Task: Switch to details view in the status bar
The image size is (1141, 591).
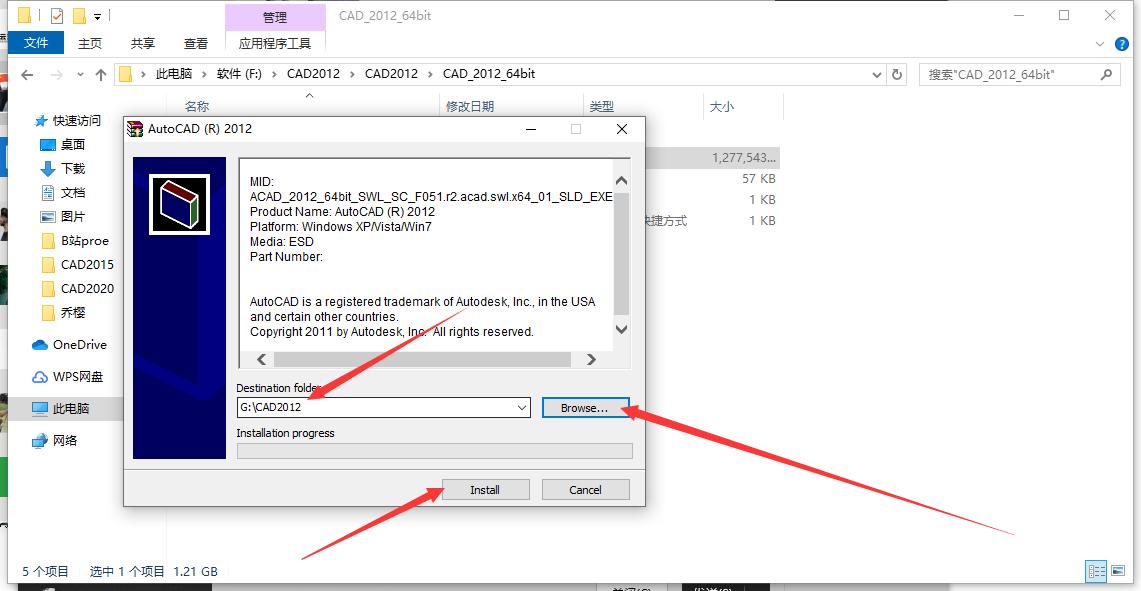Action: coord(1096,571)
